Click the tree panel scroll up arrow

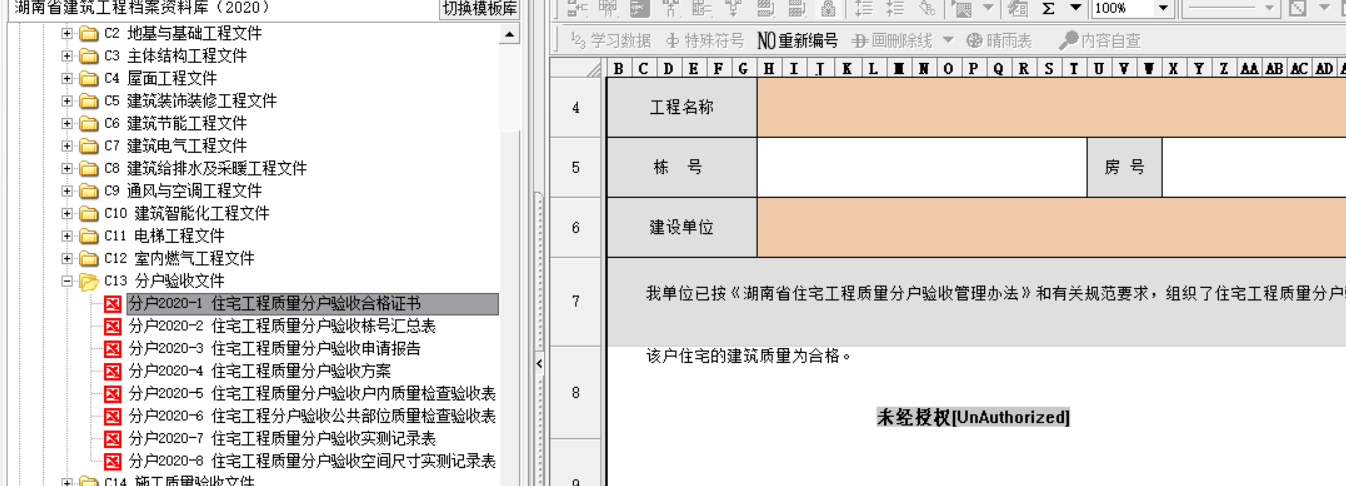point(510,35)
